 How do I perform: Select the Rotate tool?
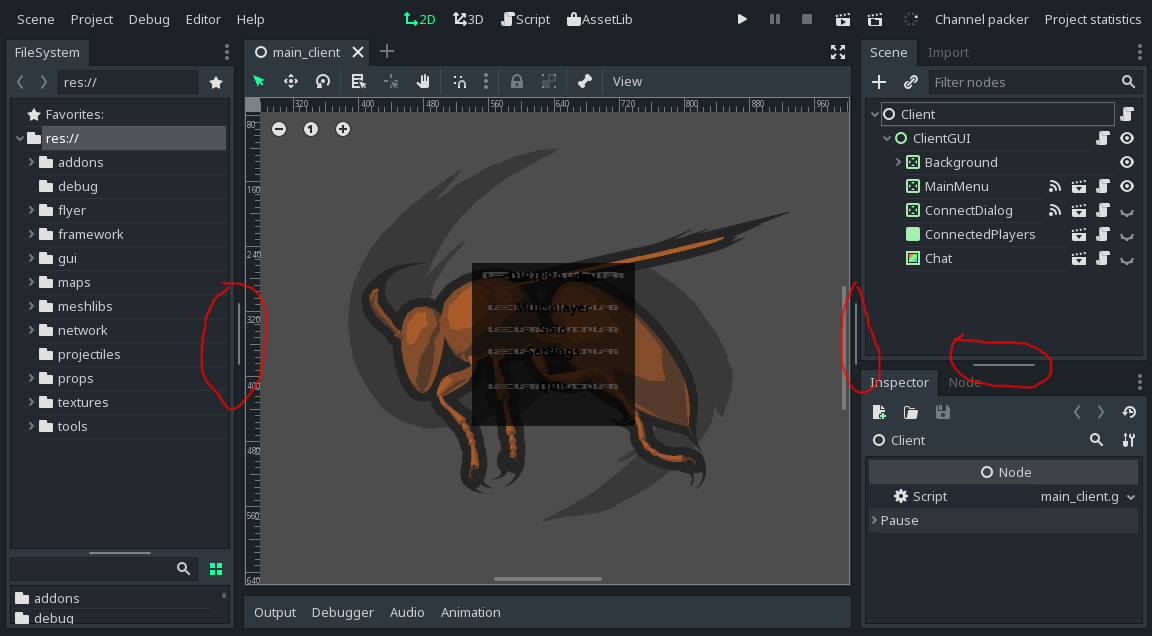pos(322,81)
